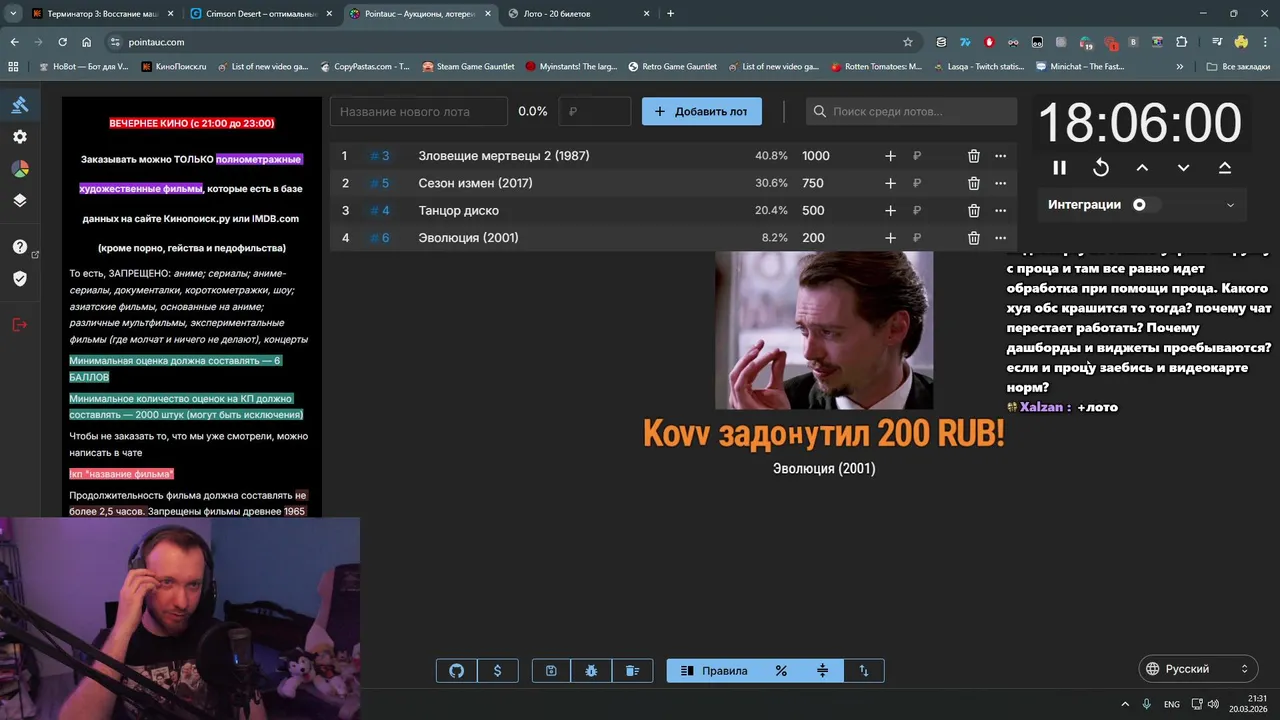This screenshot has height=720, width=1280.
Task: Focus the new lot ruble amount field
Action: tap(595, 111)
